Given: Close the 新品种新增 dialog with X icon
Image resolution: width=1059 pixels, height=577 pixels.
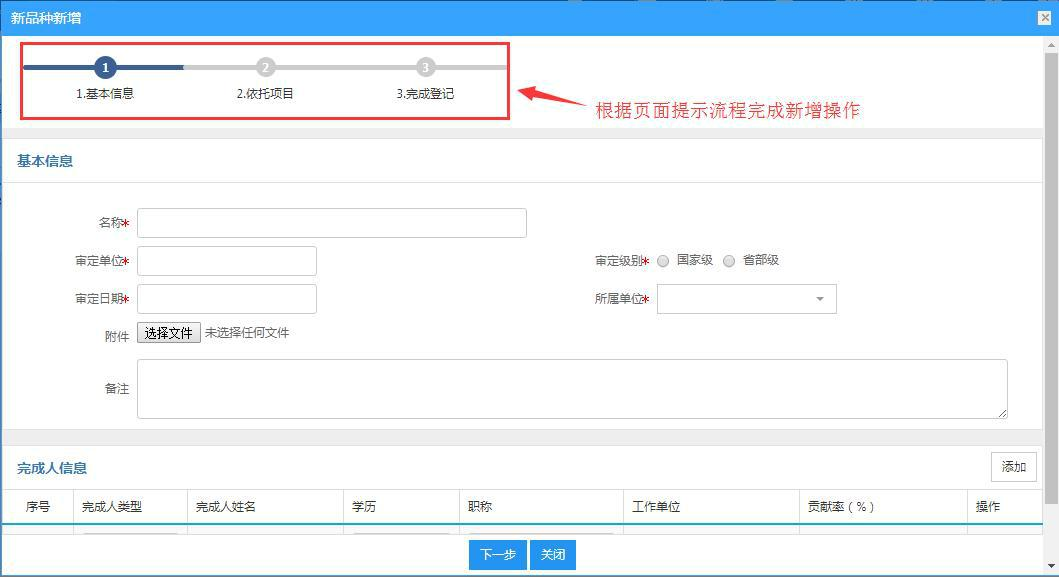Looking at the screenshot, I should 1044,18.
